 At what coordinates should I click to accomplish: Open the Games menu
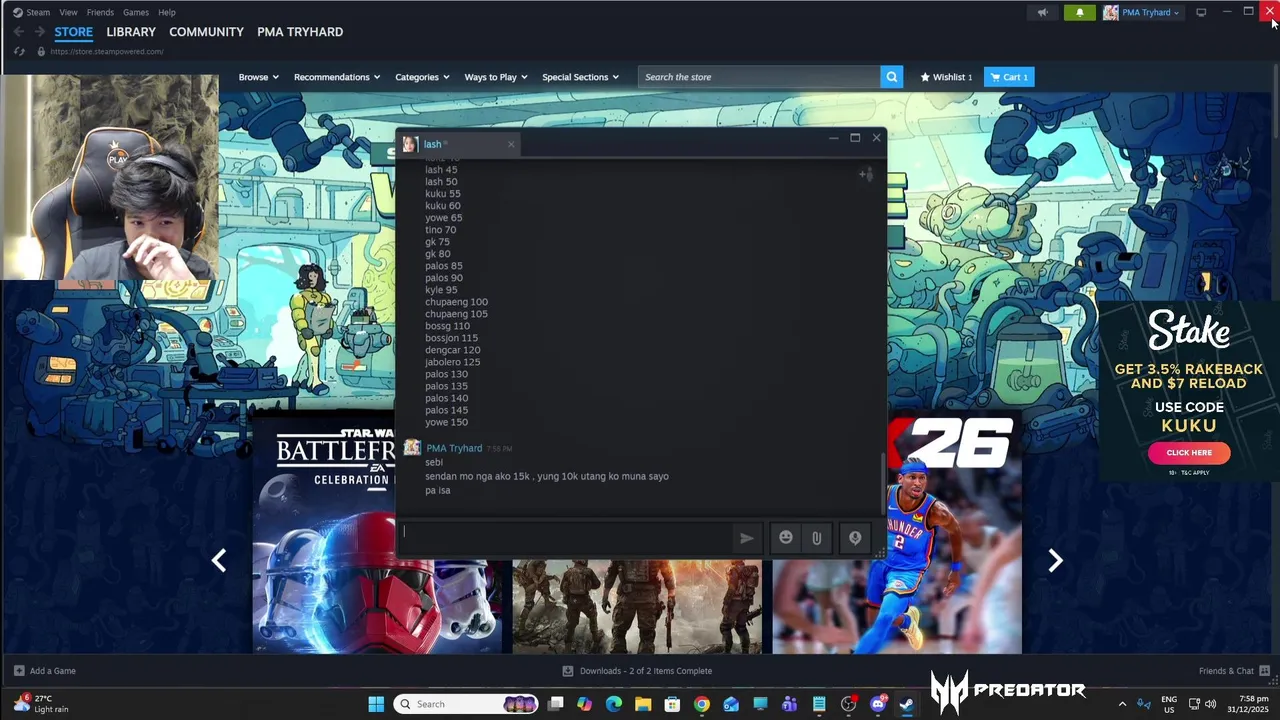coord(136,12)
